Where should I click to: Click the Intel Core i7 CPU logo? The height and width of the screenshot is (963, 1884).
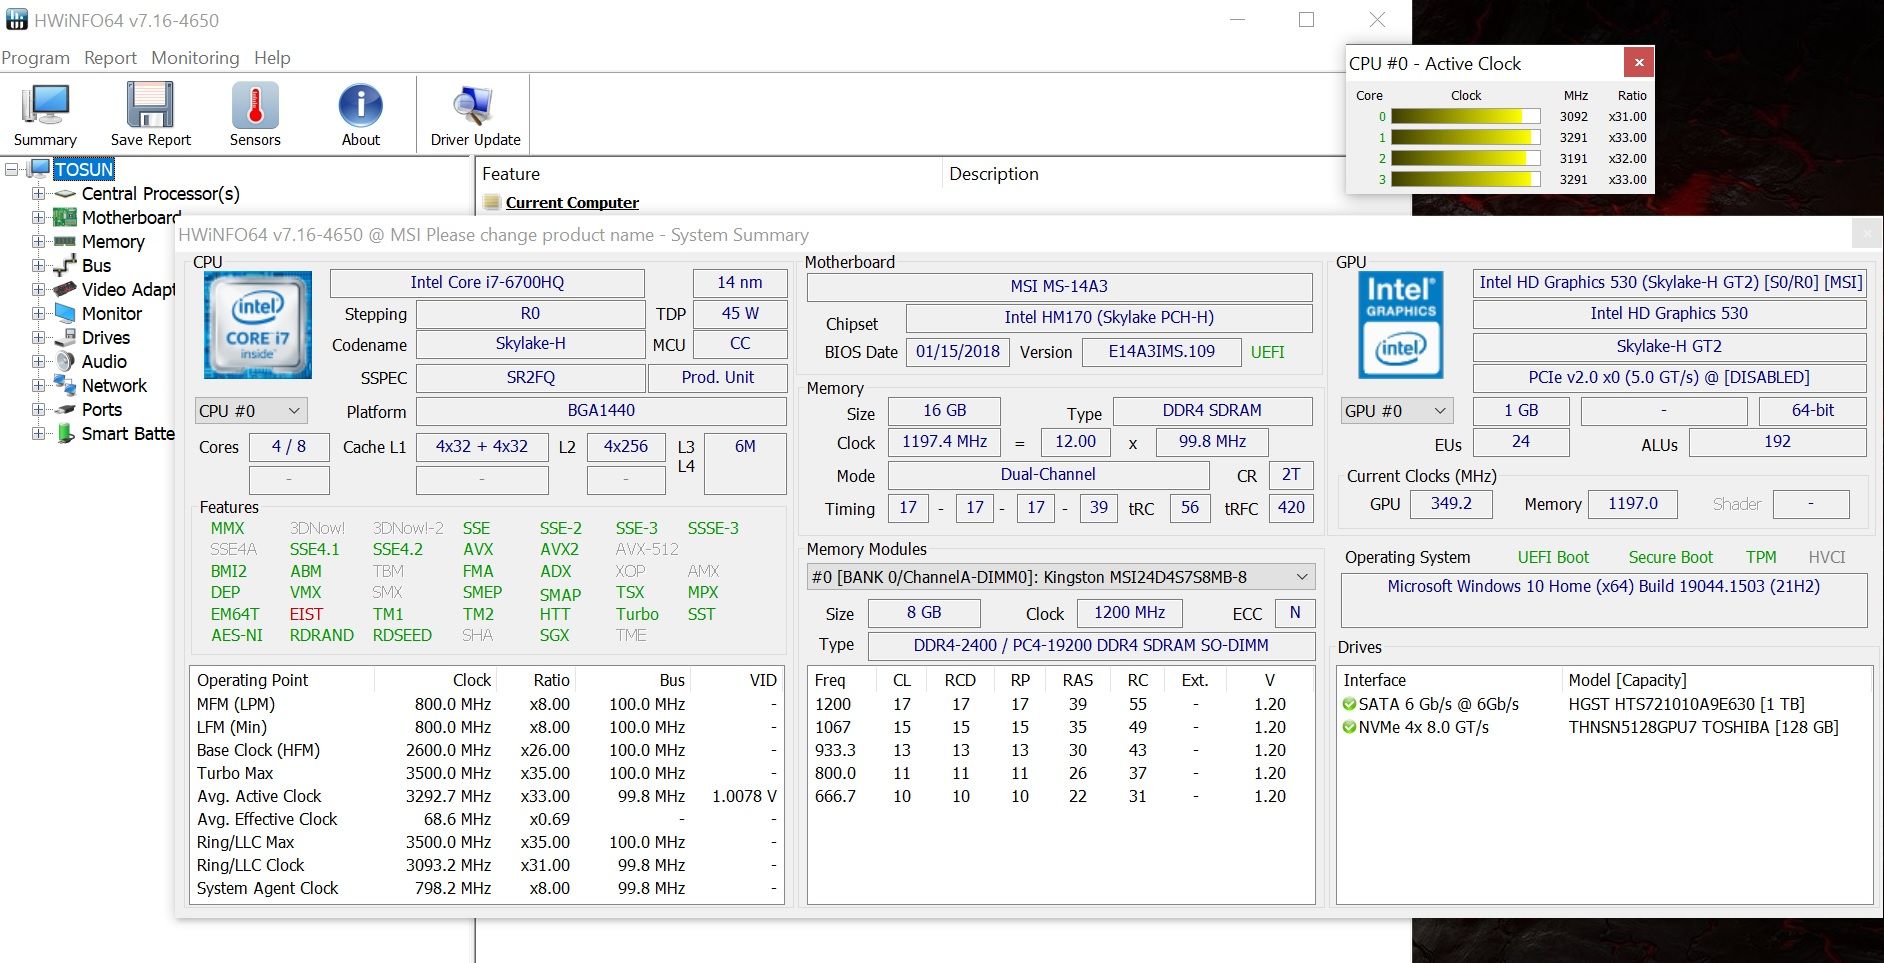point(258,325)
